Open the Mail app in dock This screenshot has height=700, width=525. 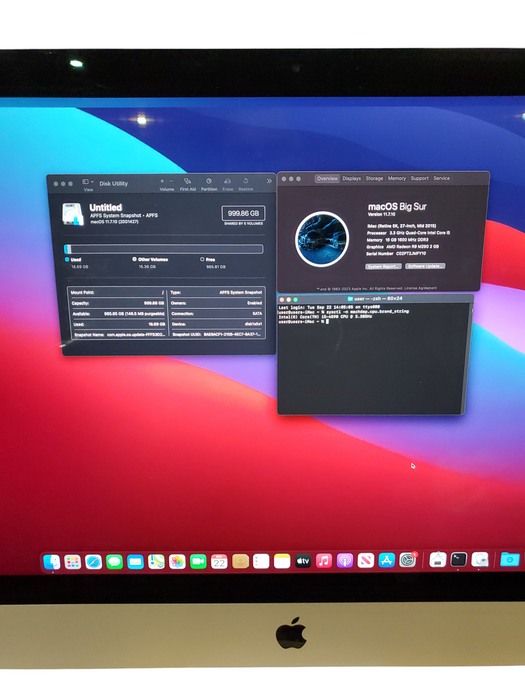point(135,561)
